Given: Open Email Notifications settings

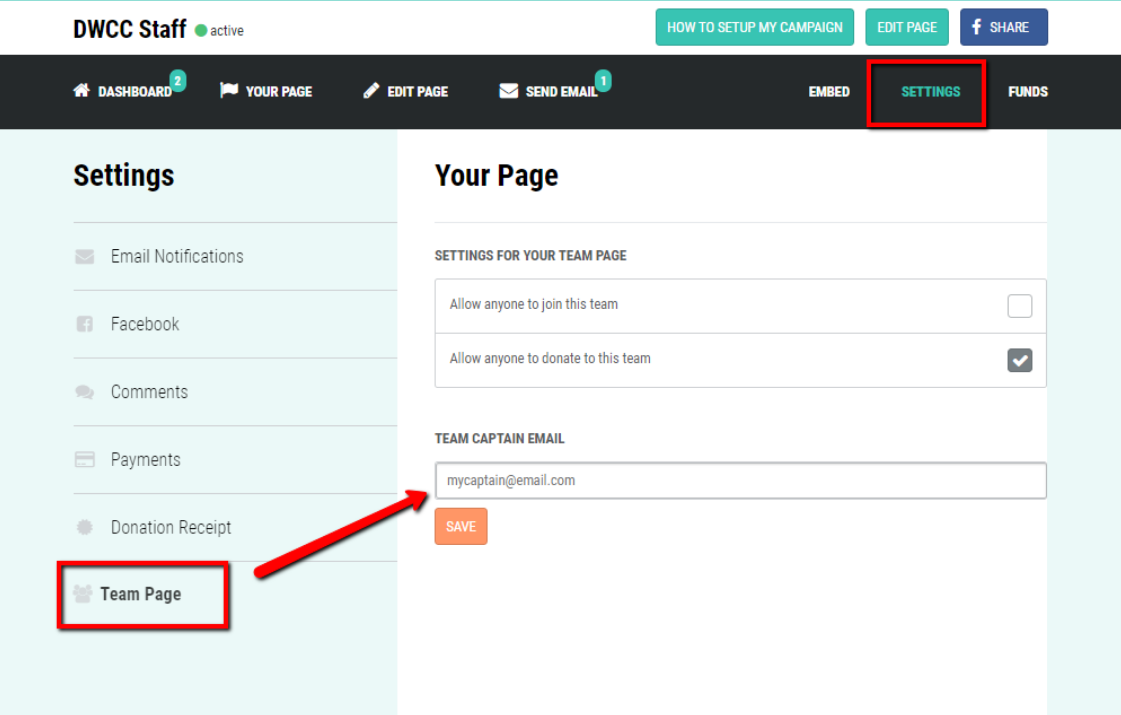Looking at the screenshot, I should pos(234,256).
